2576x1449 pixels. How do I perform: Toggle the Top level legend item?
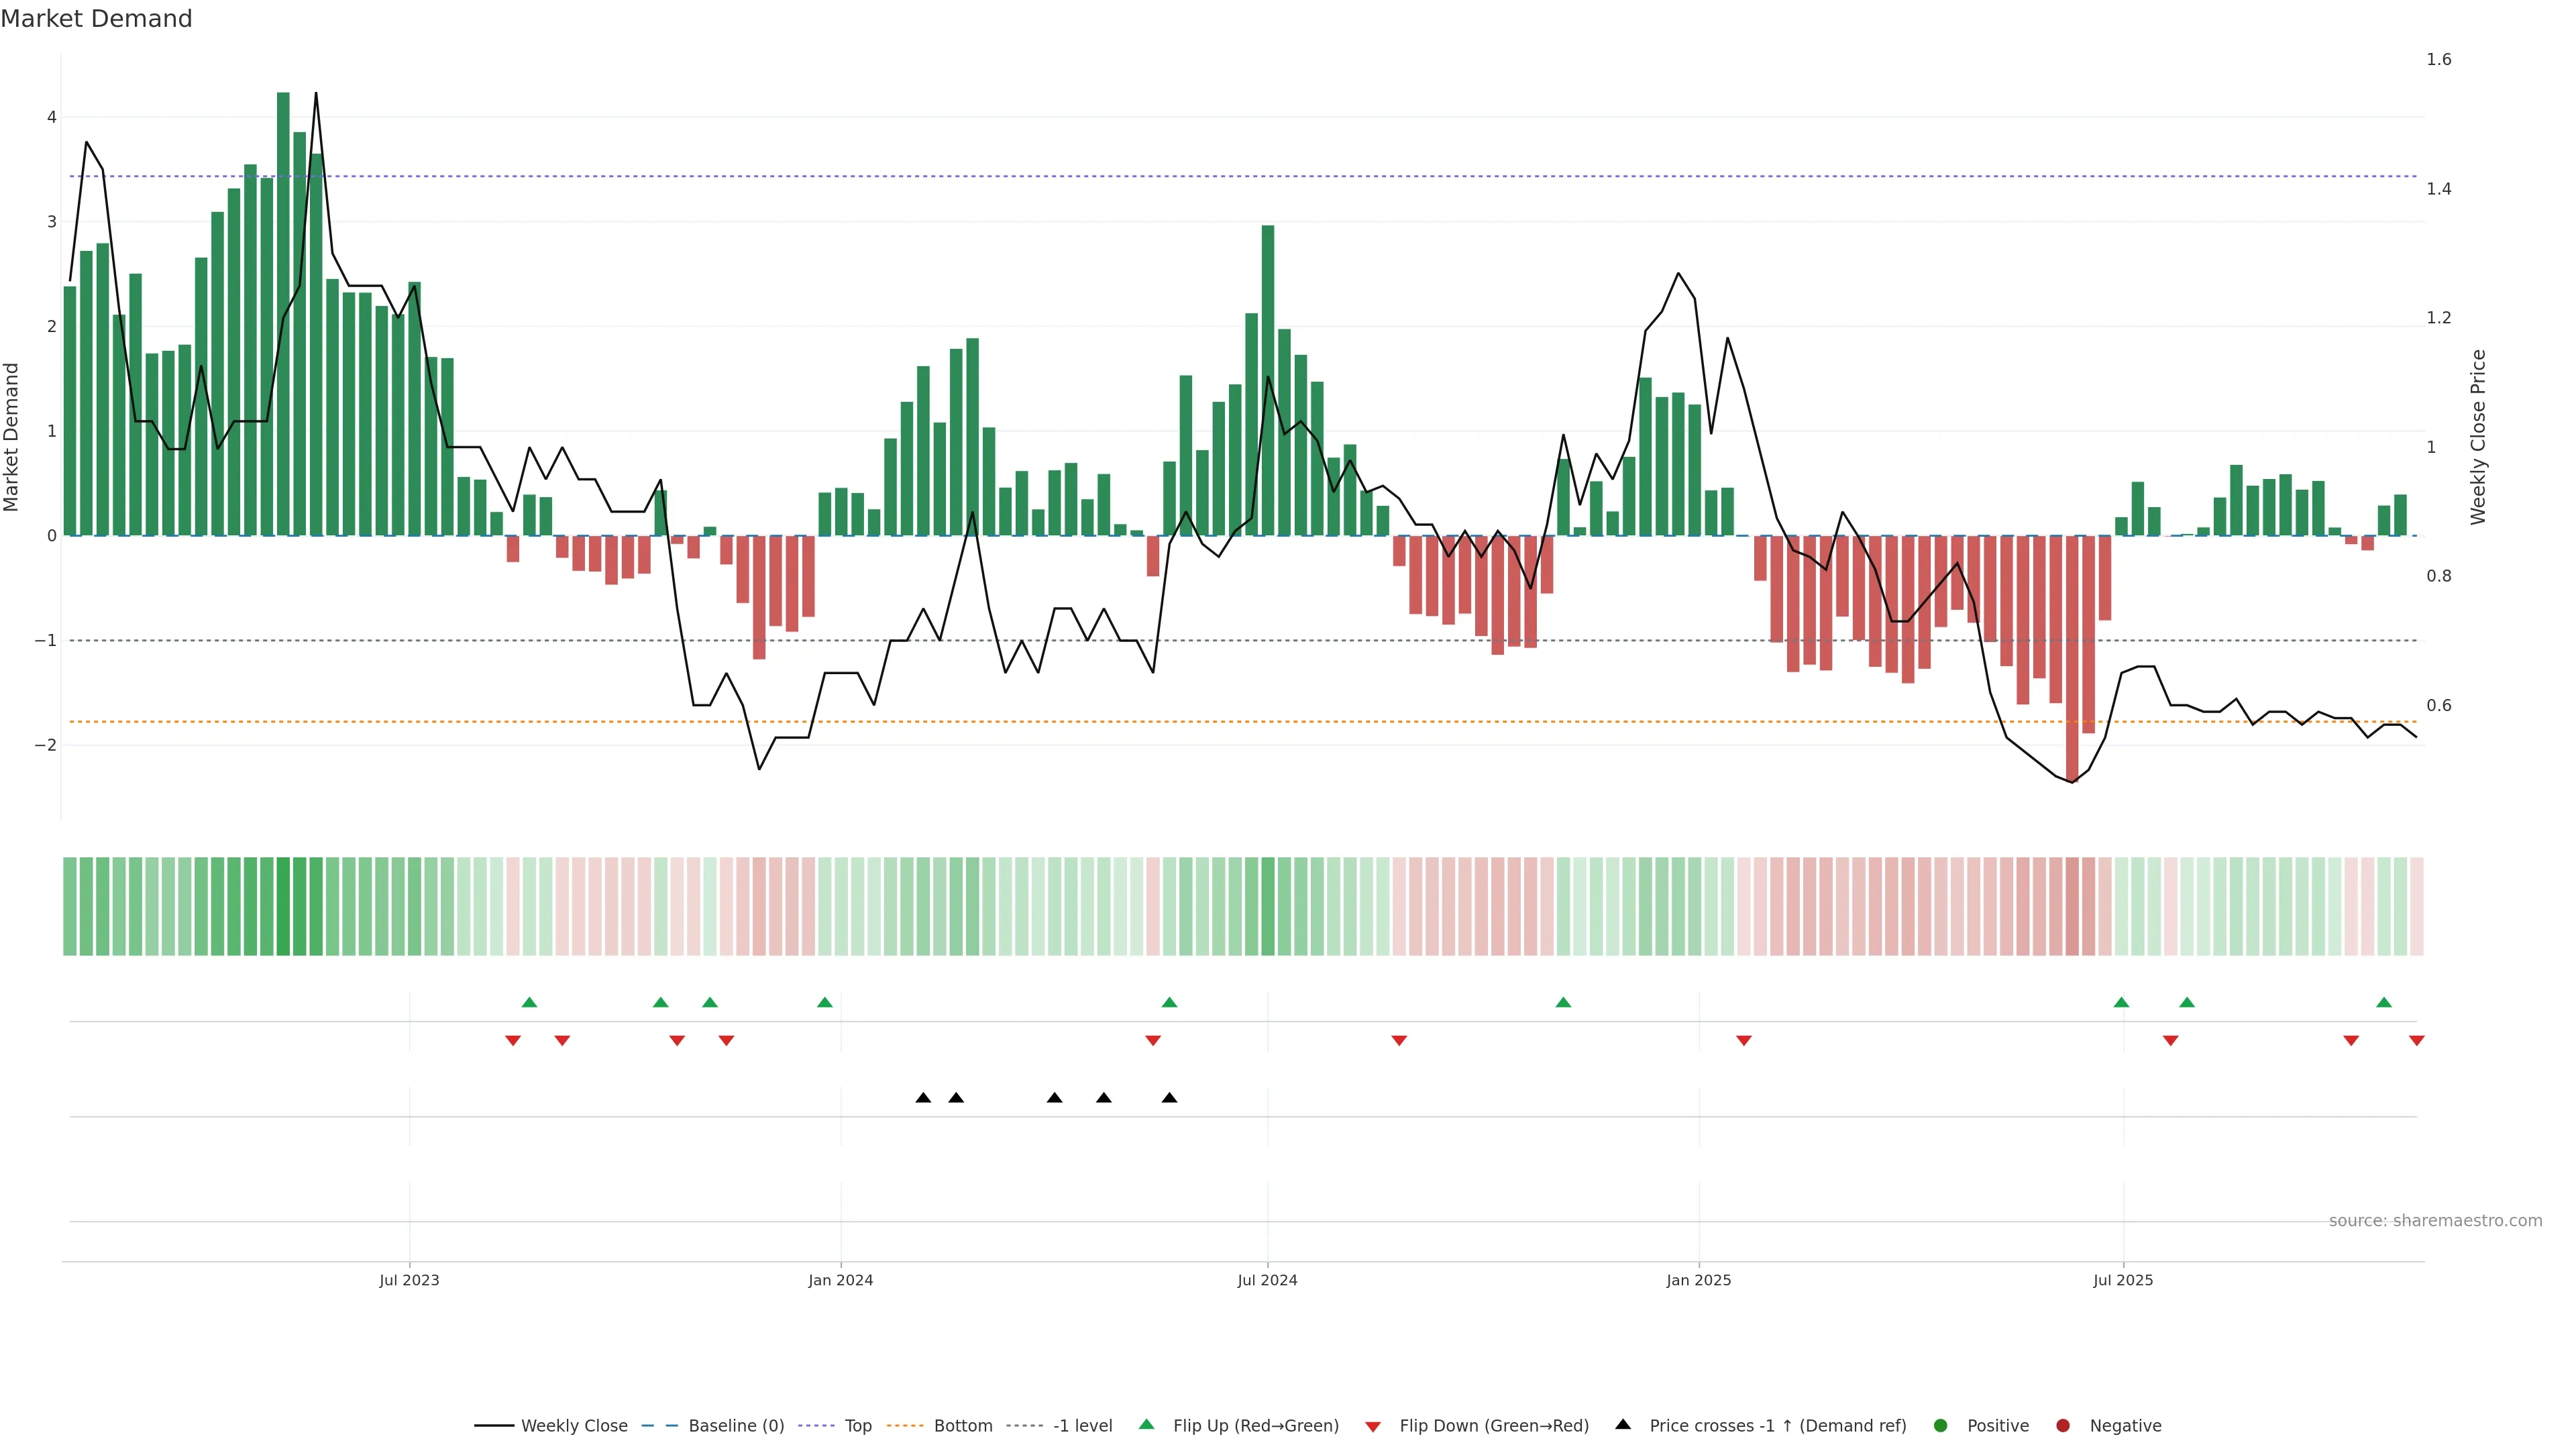[857, 1425]
